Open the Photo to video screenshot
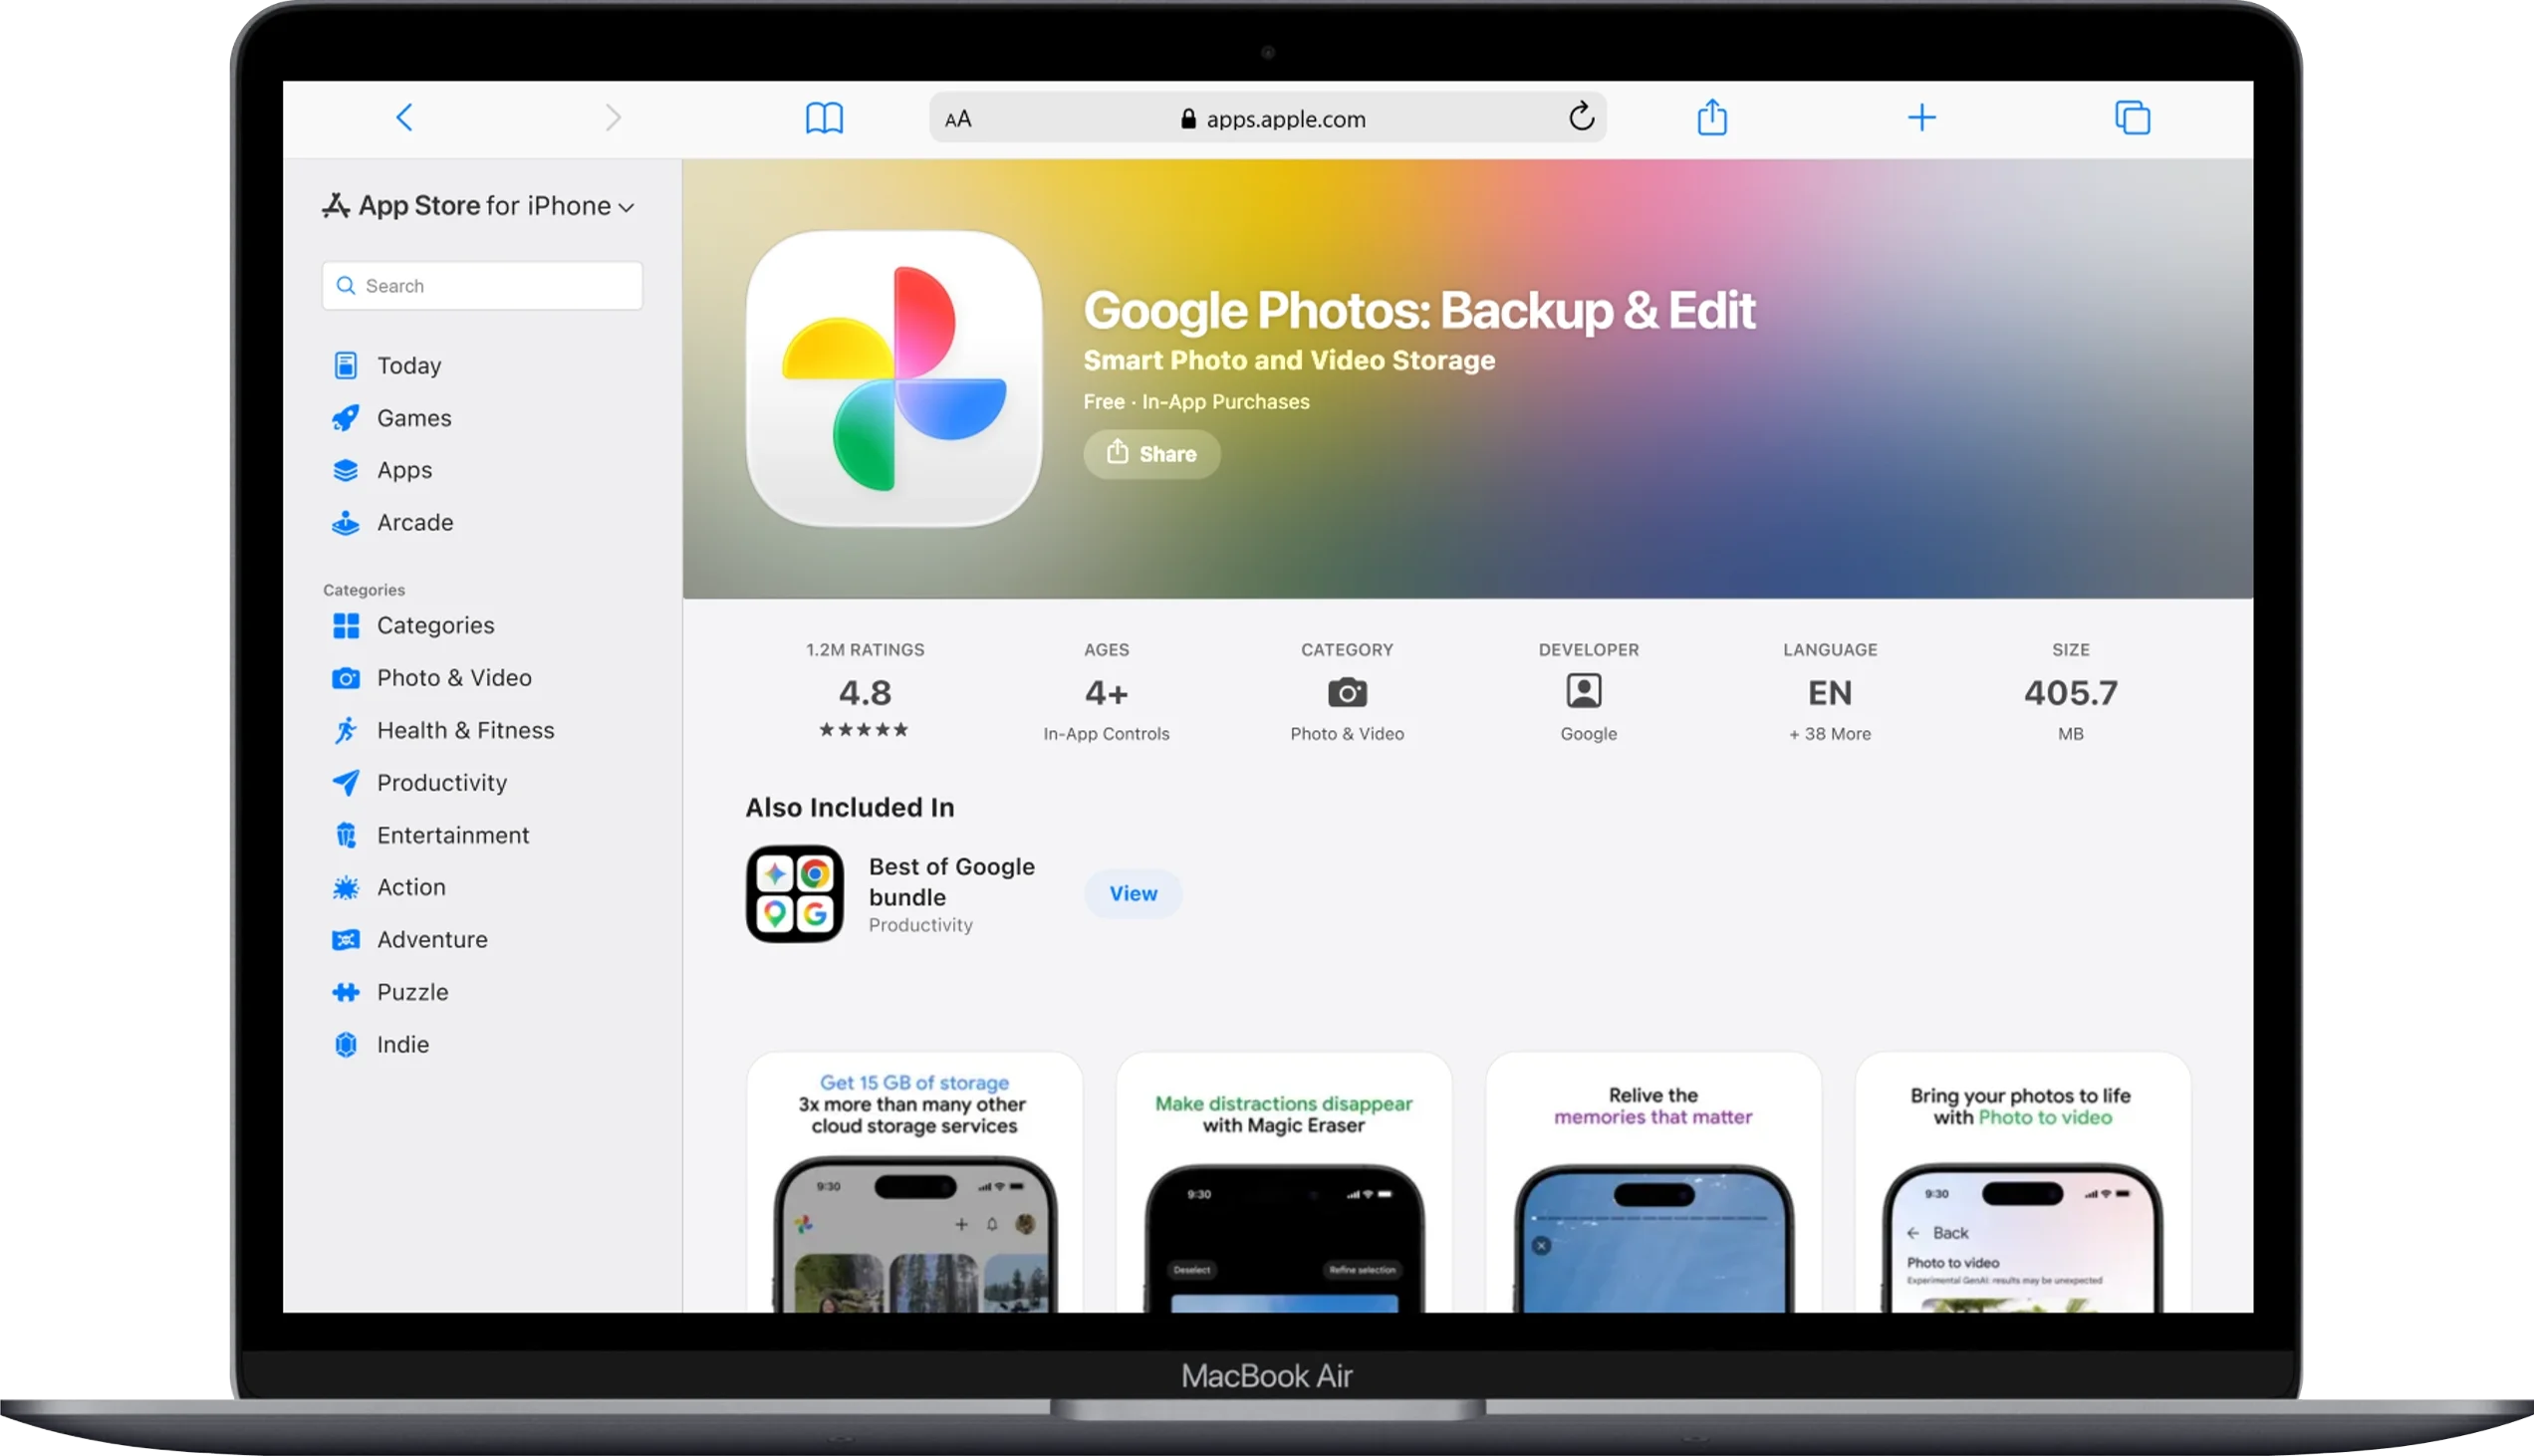The height and width of the screenshot is (1456, 2534). 2022,1182
